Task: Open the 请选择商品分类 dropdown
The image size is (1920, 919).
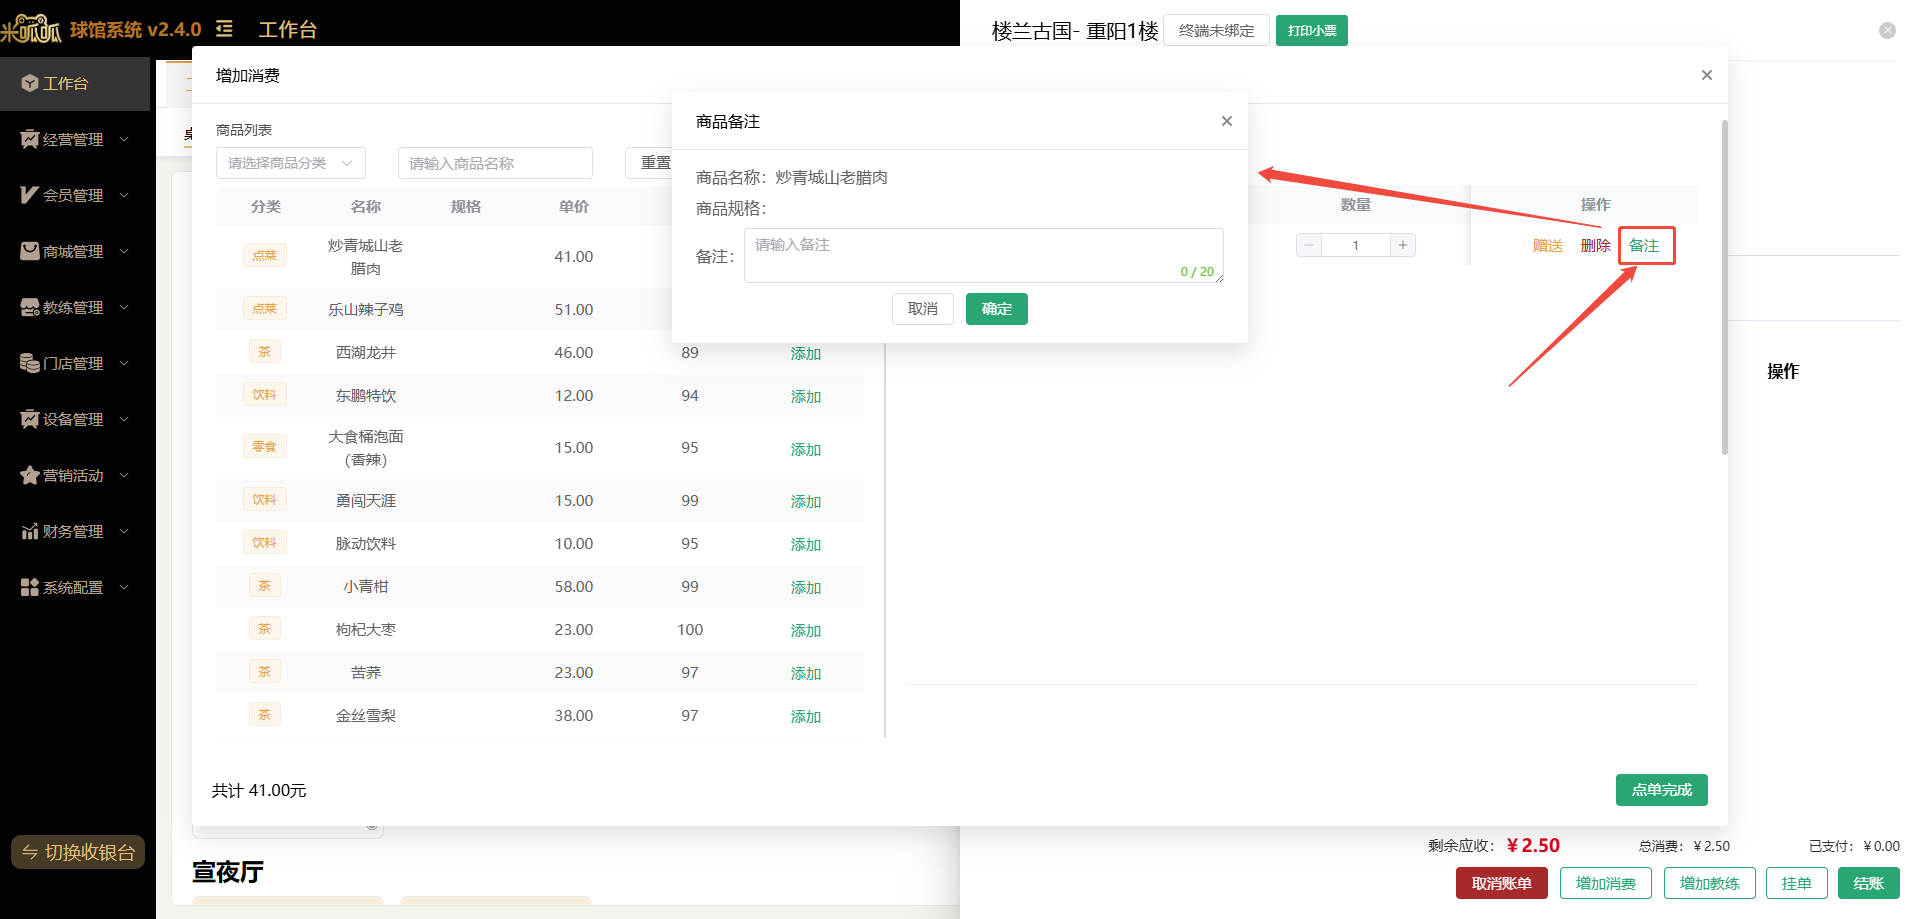Action: pos(291,163)
